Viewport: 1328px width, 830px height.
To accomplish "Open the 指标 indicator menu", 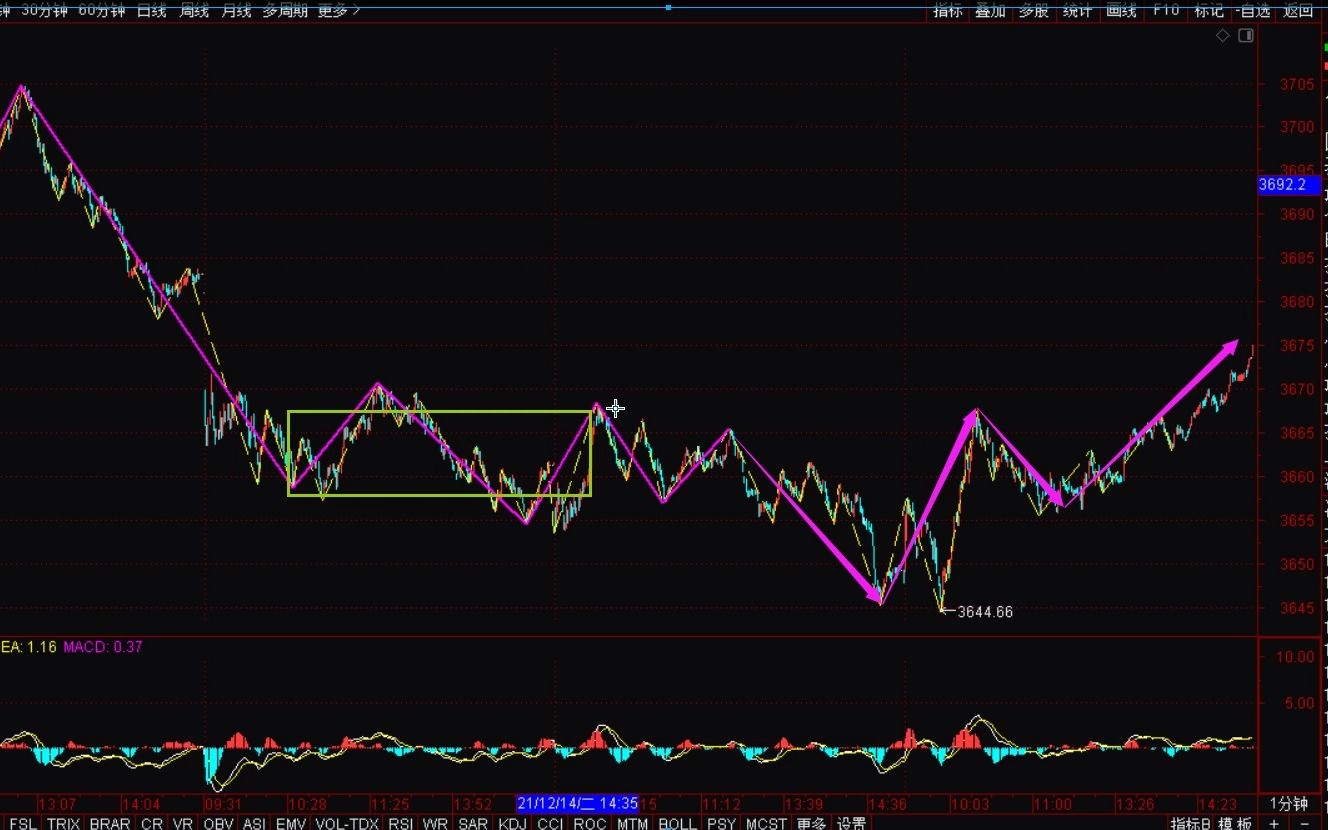I will (x=948, y=10).
